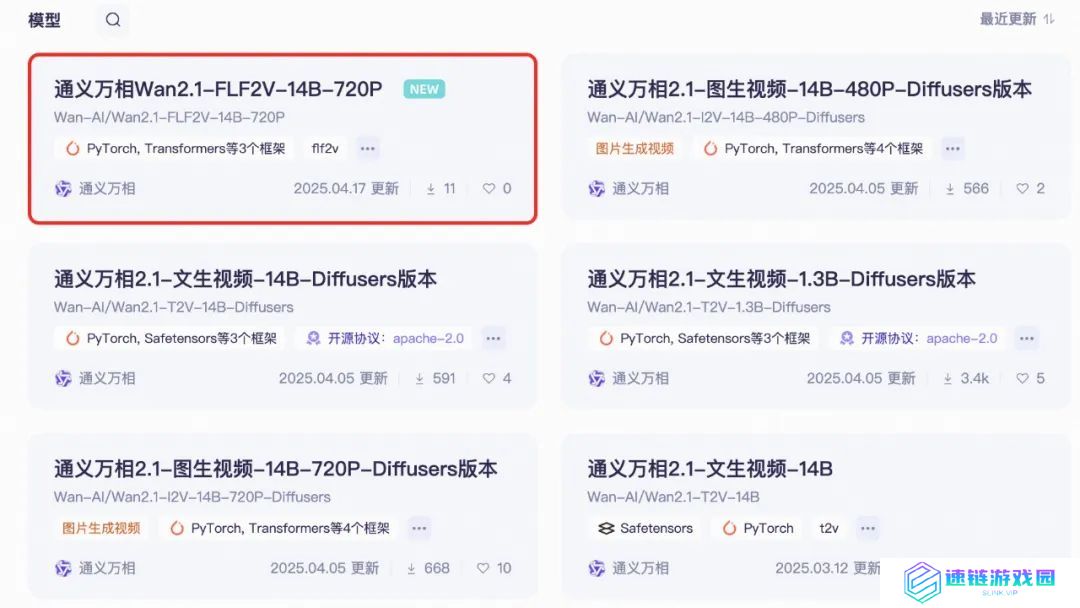Image resolution: width=1080 pixels, height=608 pixels.
Task: Click the 模型 heading
Action: [x=44, y=20]
